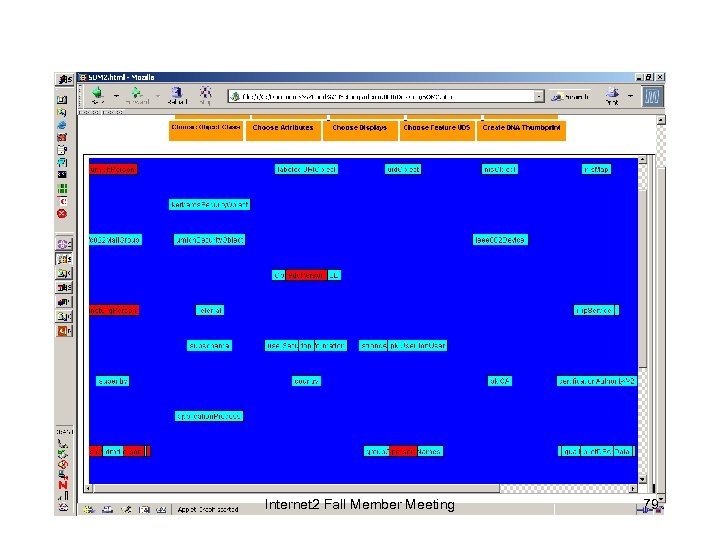Select the ipService class box
The width and height of the screenshot is (720, 540).
tap(594, 310)
